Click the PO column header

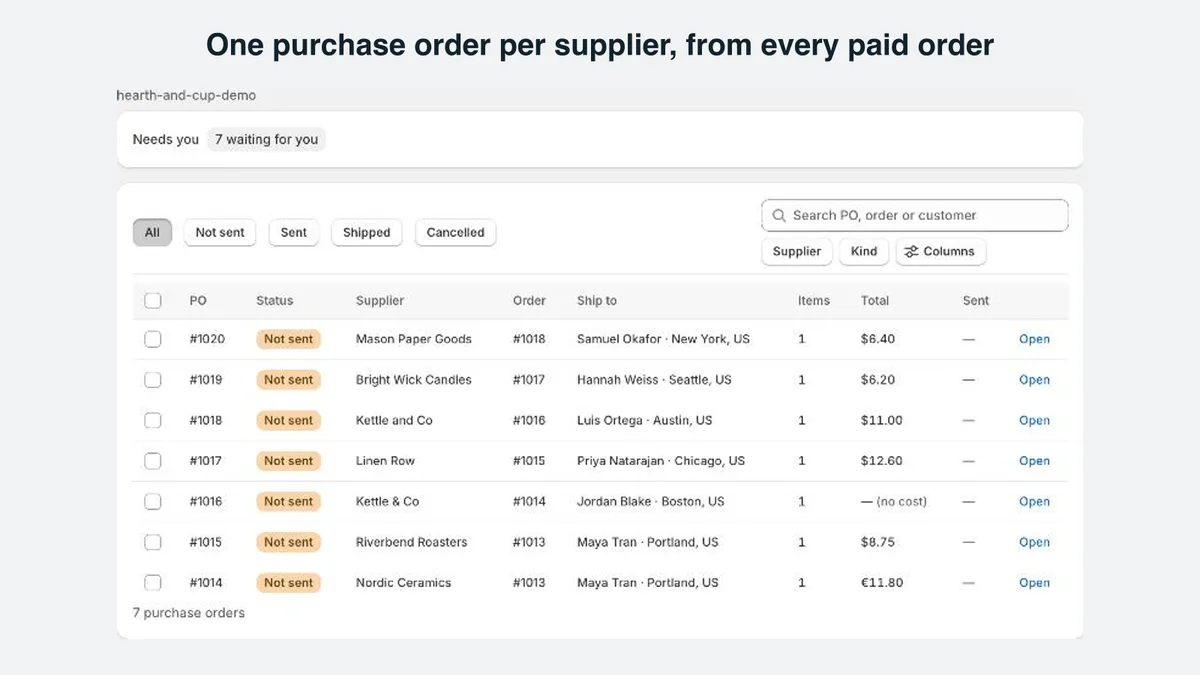[x=198, y=300]
